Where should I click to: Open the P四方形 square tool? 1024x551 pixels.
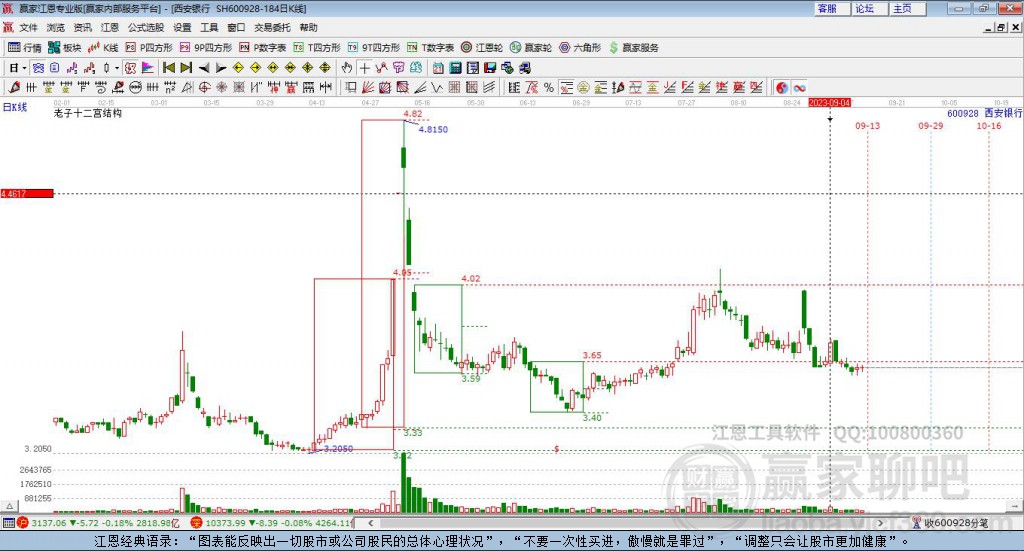tap(149, 48)
